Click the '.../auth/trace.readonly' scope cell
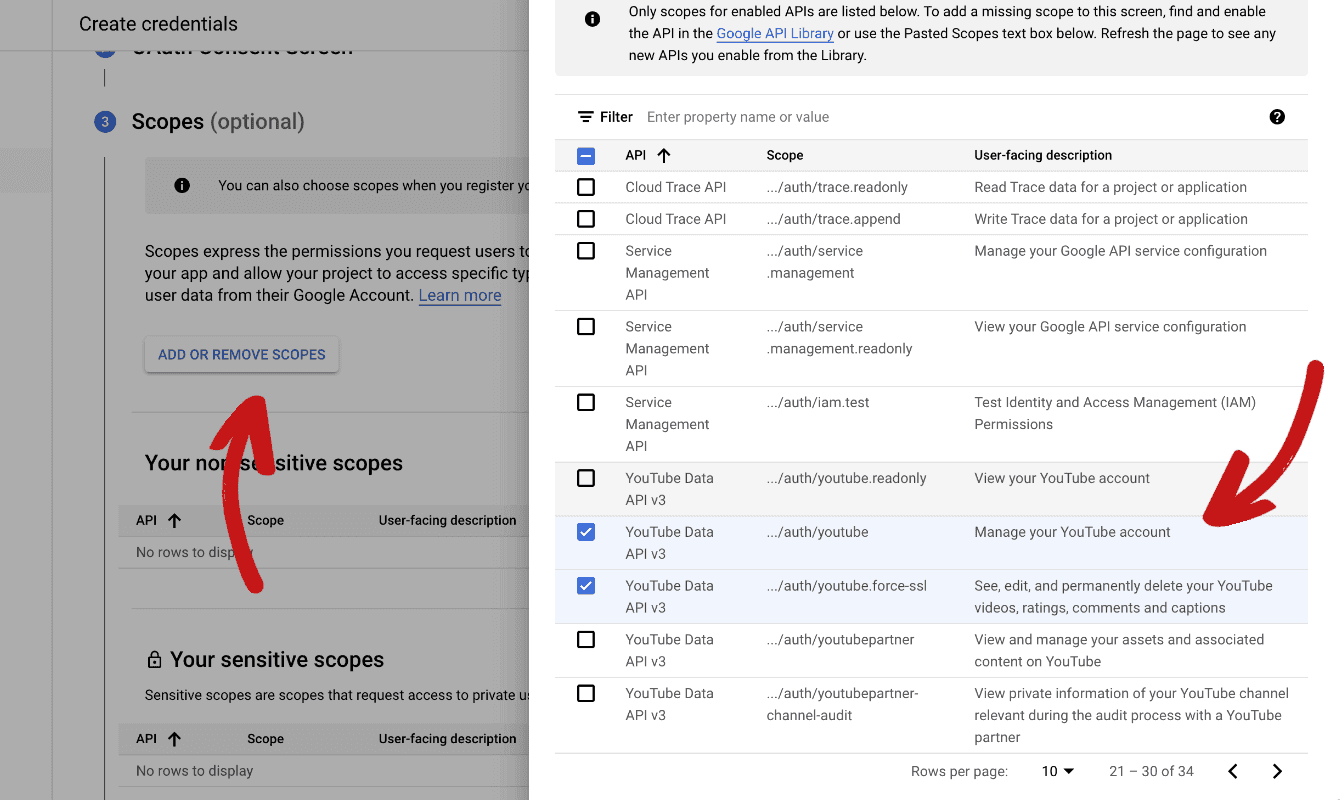The width and height of the screenshot is (1340, 800). (x=837, y=187)
